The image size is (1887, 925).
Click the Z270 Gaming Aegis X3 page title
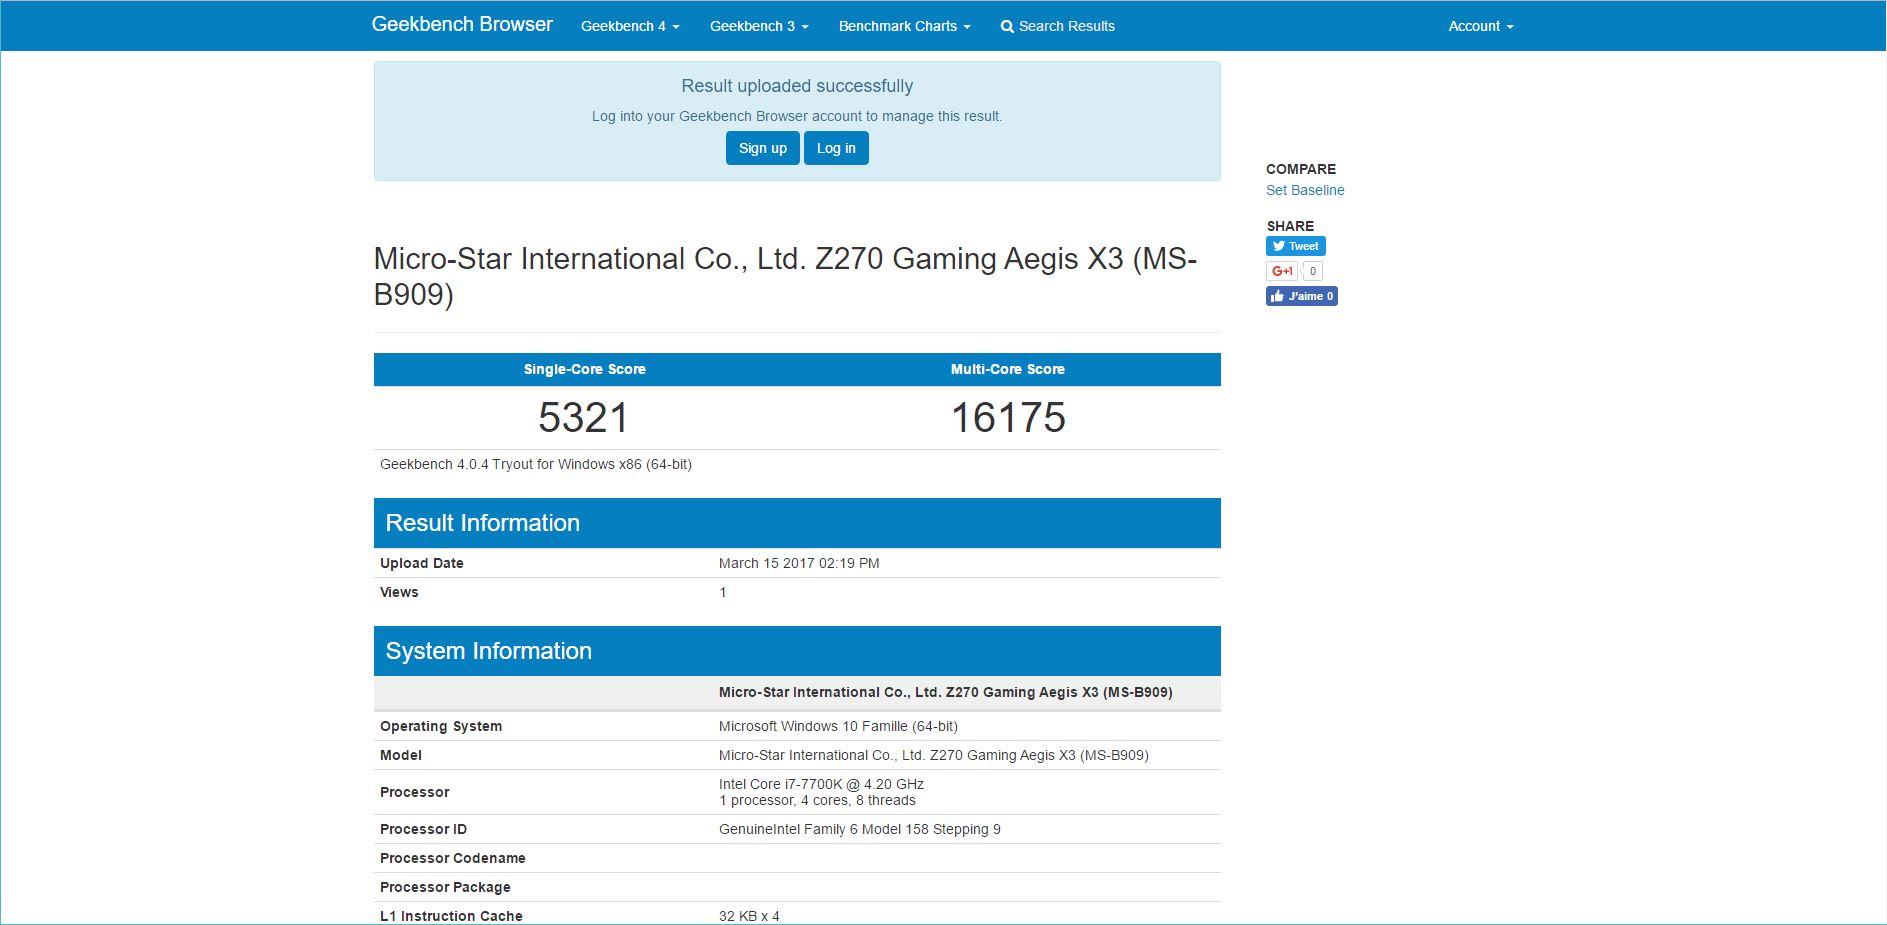(x=785, y=276)
